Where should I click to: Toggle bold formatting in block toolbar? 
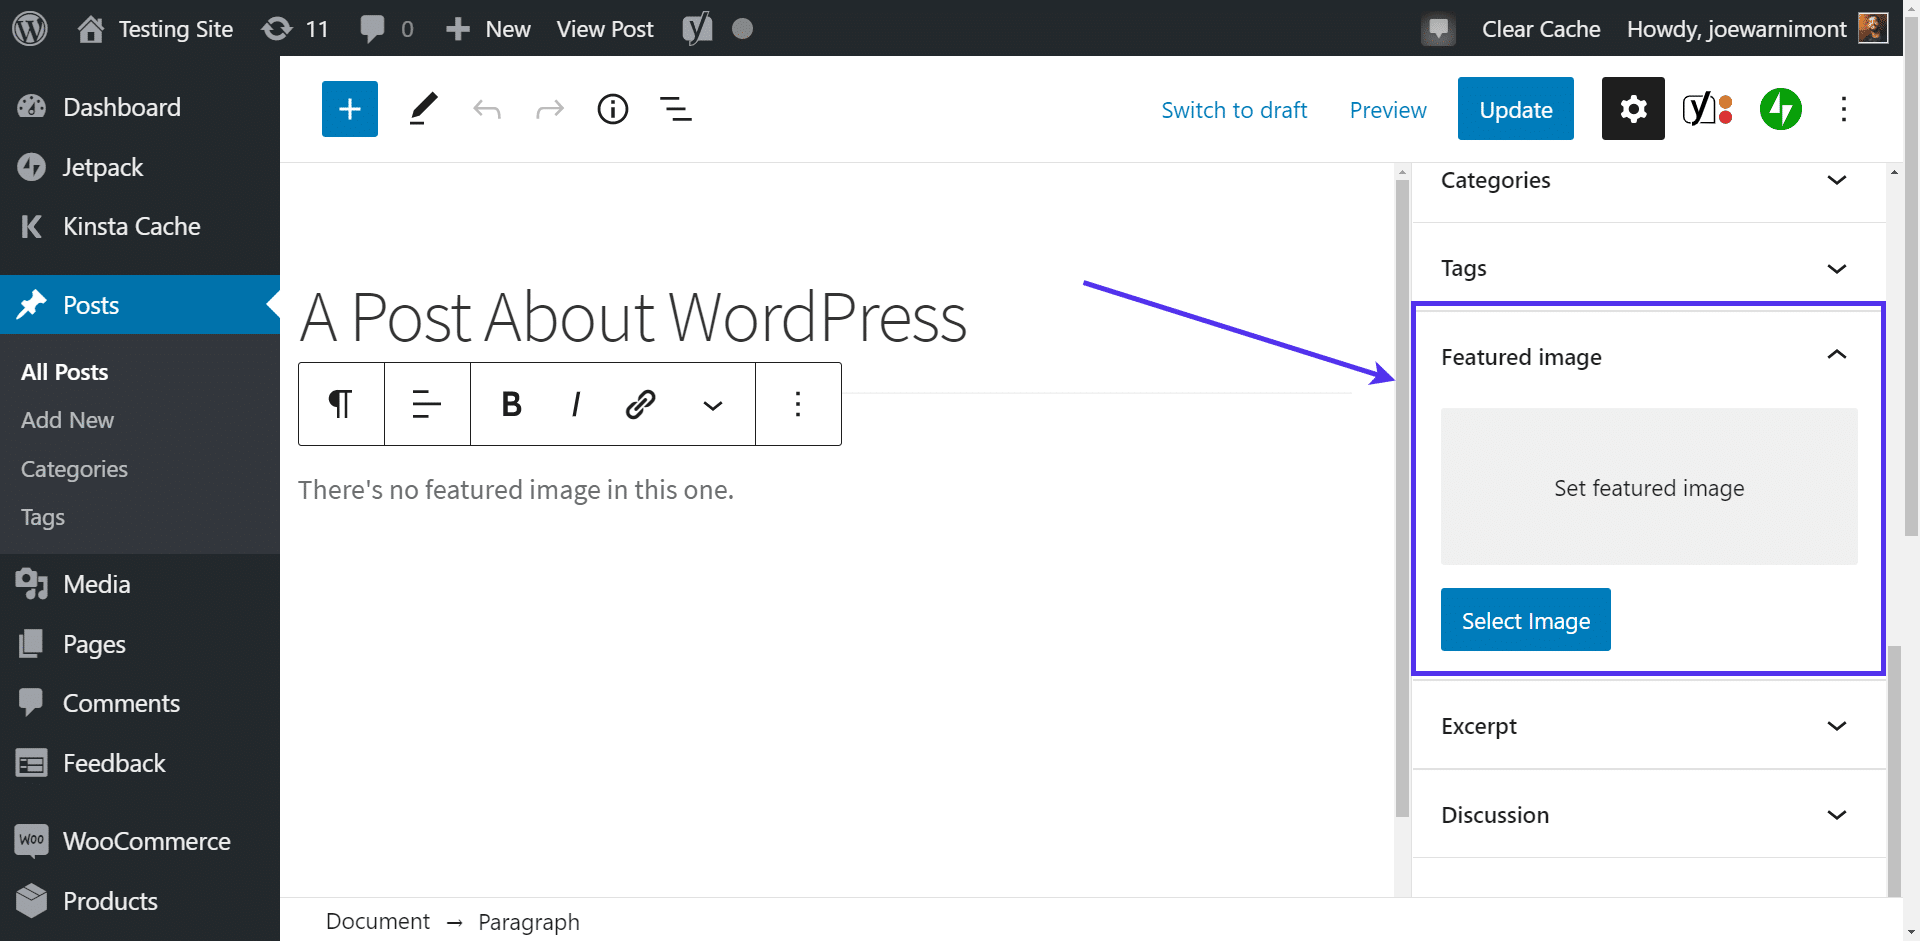coord(511,404)
